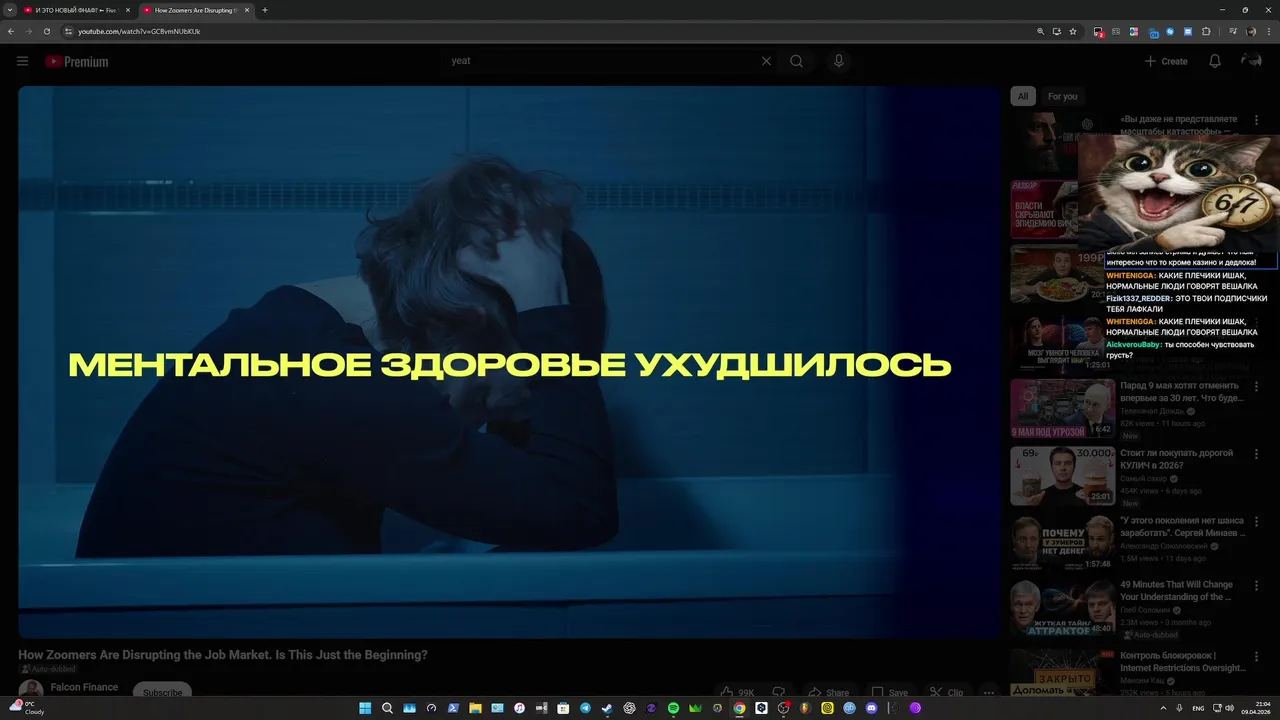
Task: Click the install app icon in the address bar
Action: pos(1056,31)
